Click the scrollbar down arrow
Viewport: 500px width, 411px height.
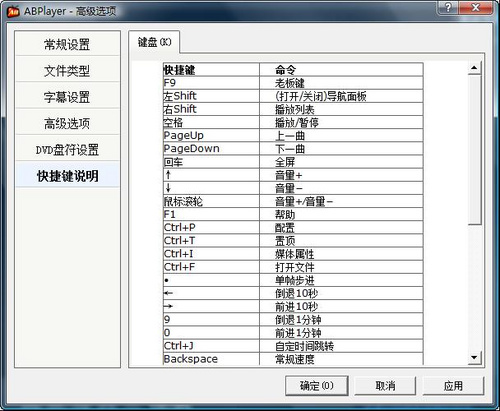(474, 358)
